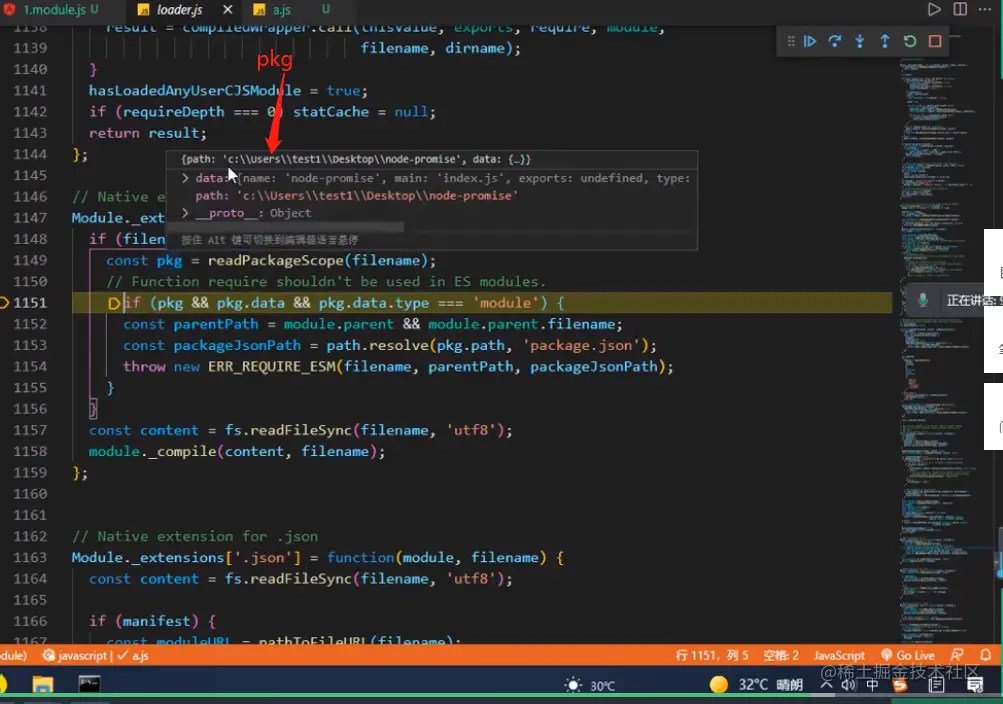The width and height of the screenshot is (1003, 704).
Task: Open the editor More Actions menu
Action: click(985, 9)
